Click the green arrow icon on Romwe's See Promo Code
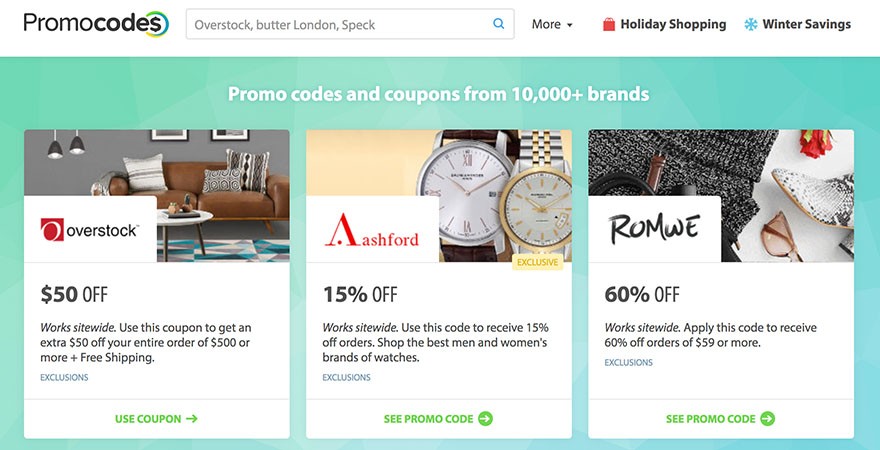The height and width of the screenshot is (450, 880). [x=768, y=419]
